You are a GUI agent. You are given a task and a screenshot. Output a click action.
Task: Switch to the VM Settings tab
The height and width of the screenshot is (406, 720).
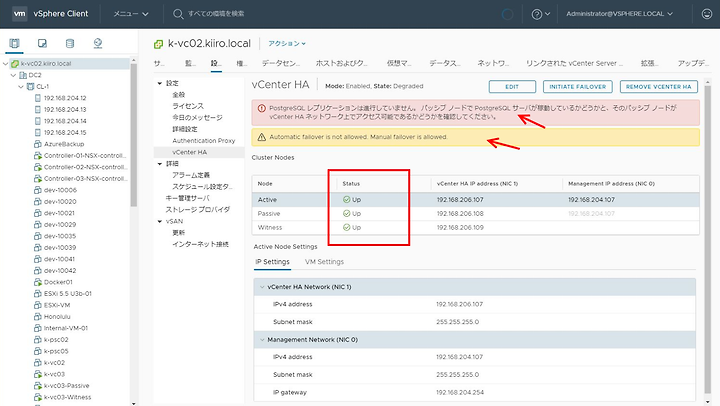[x=324, y=262]
